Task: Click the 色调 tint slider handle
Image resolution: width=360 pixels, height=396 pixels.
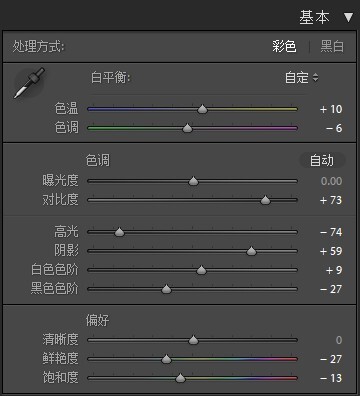Action: click(x=188, y=128)
